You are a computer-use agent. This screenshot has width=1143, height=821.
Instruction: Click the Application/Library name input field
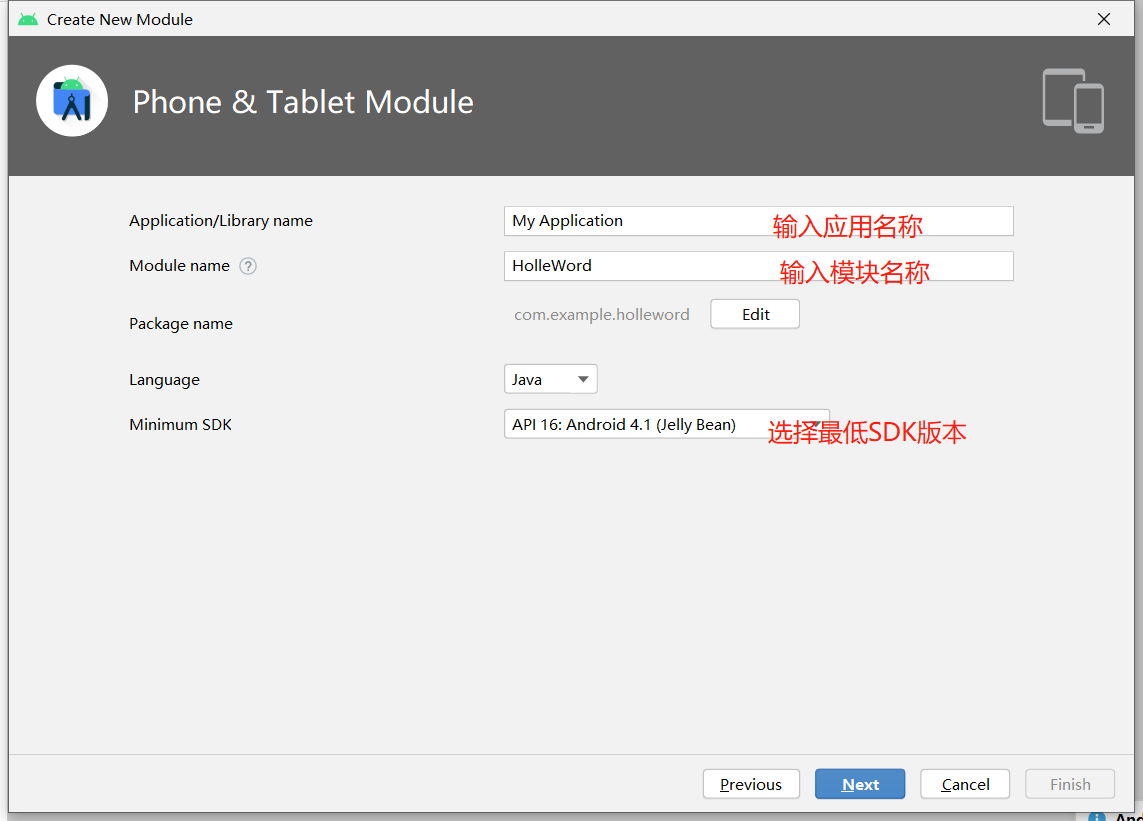tap(758, 221)
